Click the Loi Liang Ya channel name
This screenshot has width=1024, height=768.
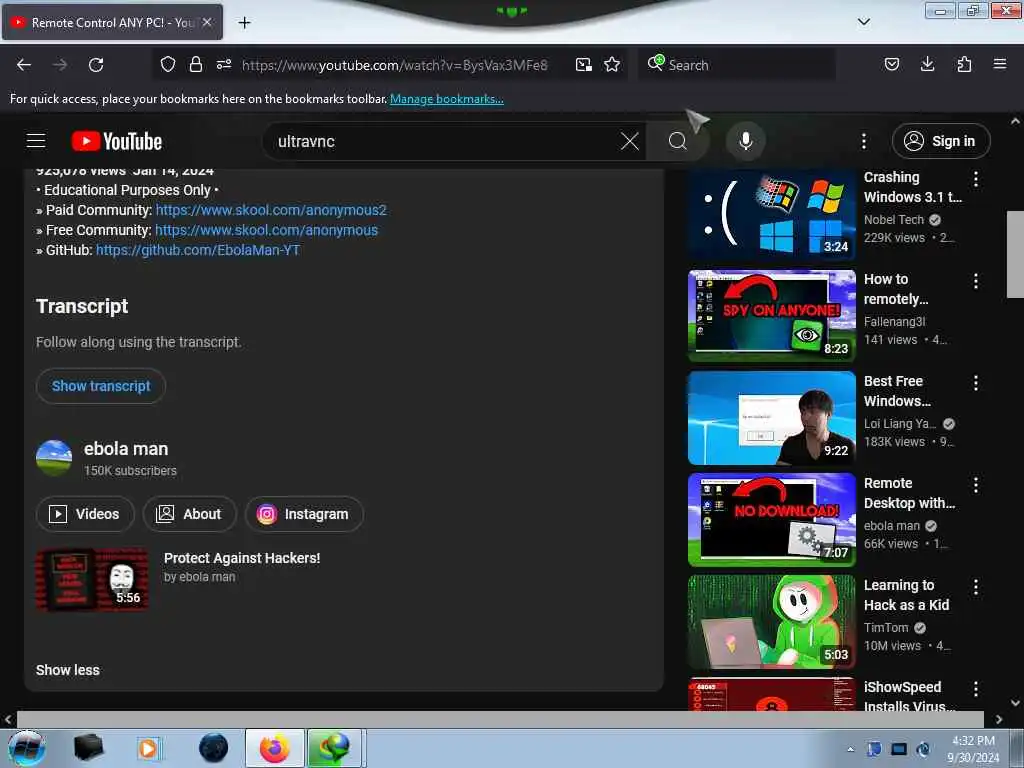tap(901, 424)
